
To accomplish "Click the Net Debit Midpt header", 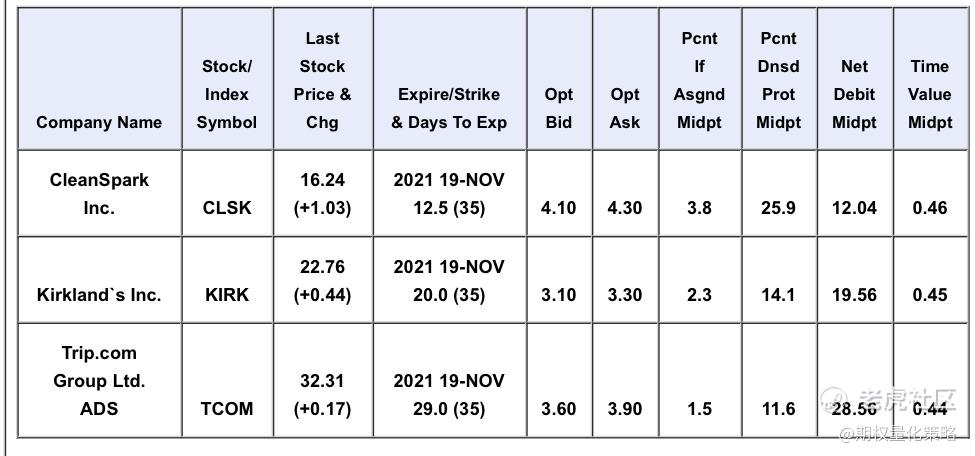I will pyautogui.click(x=854, y=95).
